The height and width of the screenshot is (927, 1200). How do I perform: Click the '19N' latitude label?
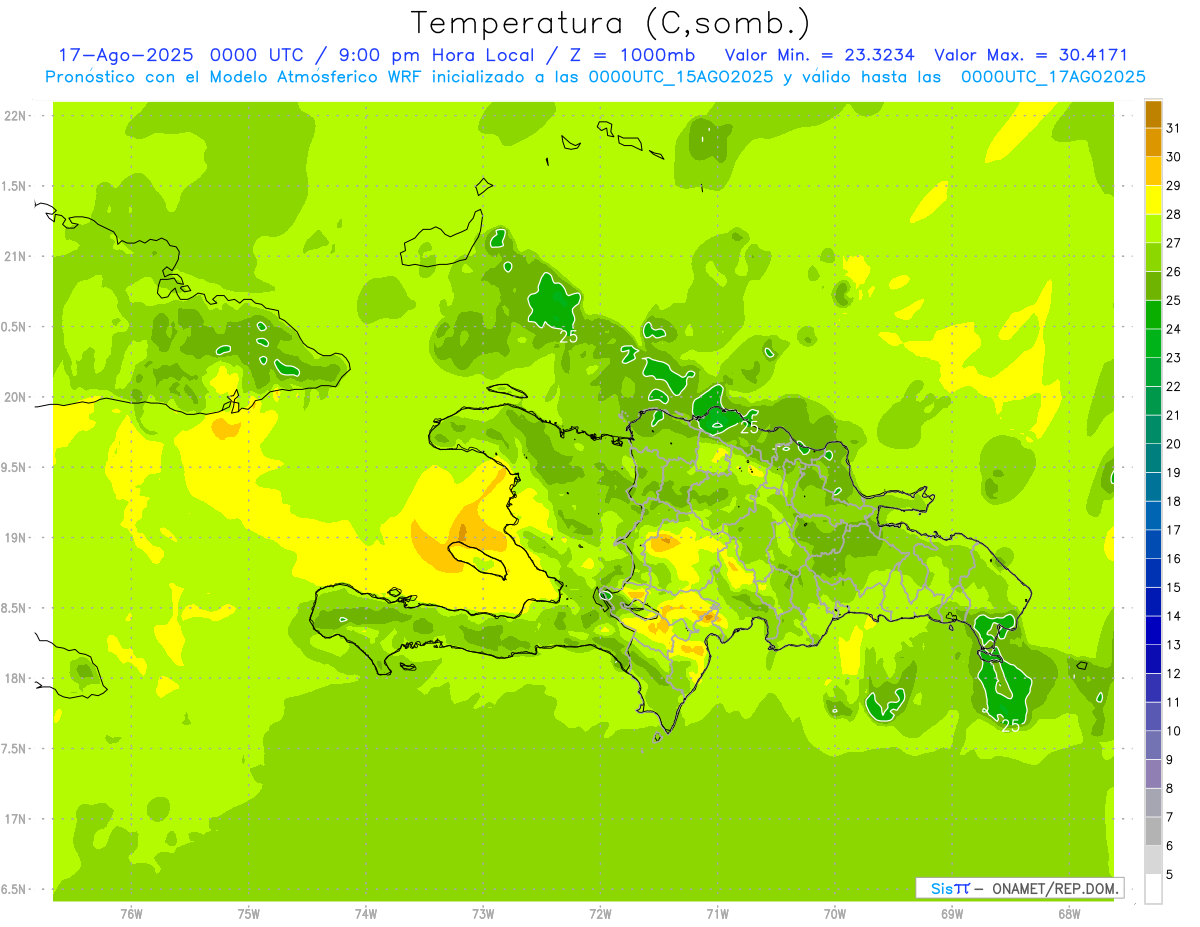16,538
